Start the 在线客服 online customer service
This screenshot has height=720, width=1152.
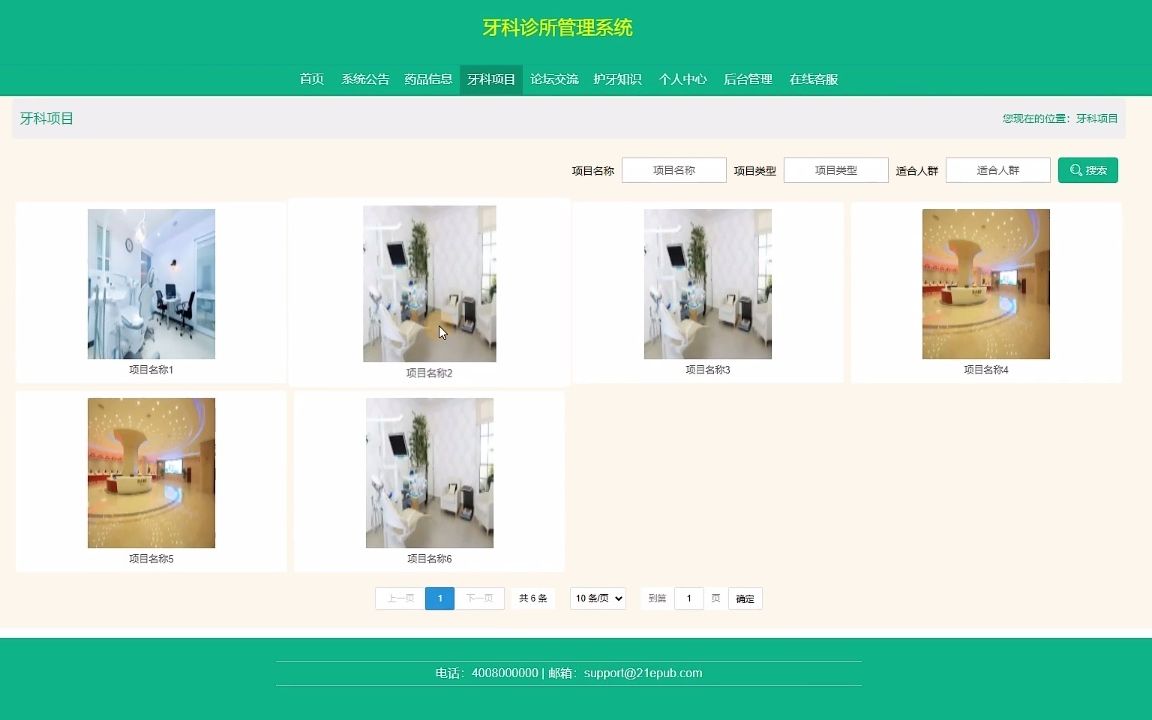[x=814, y=79]
